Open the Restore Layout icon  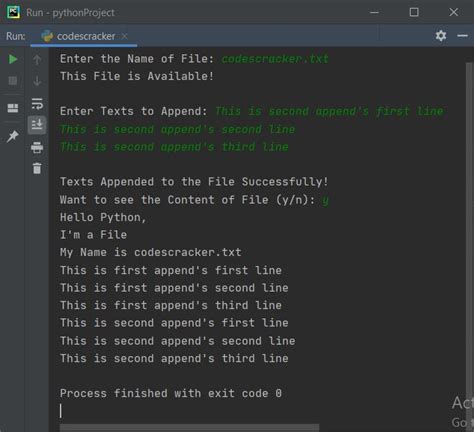pos(13,108)
